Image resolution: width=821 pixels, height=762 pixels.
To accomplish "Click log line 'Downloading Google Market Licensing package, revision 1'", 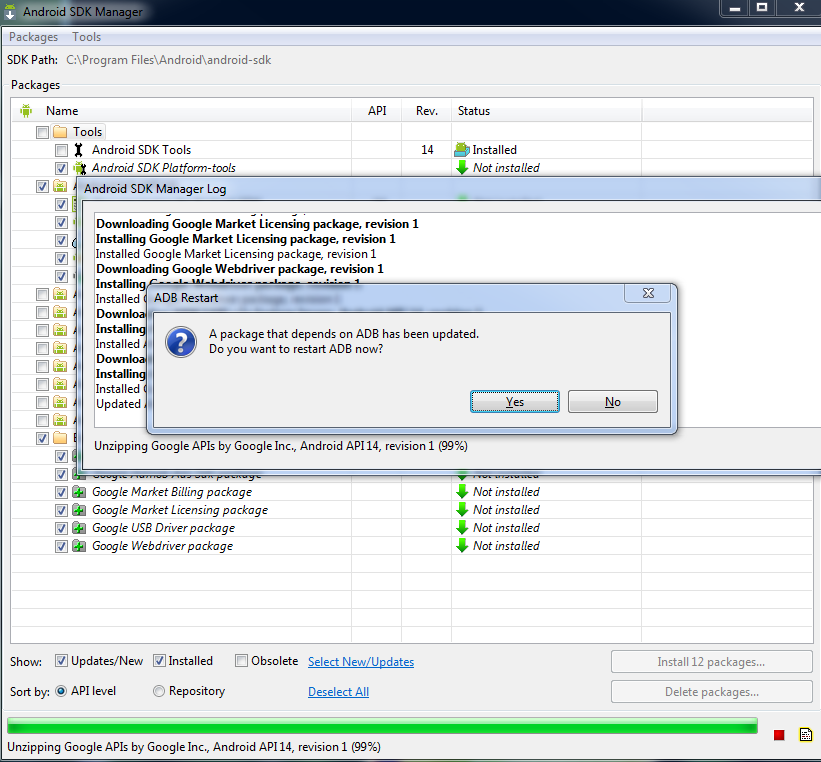I will [x=257, y=224].
